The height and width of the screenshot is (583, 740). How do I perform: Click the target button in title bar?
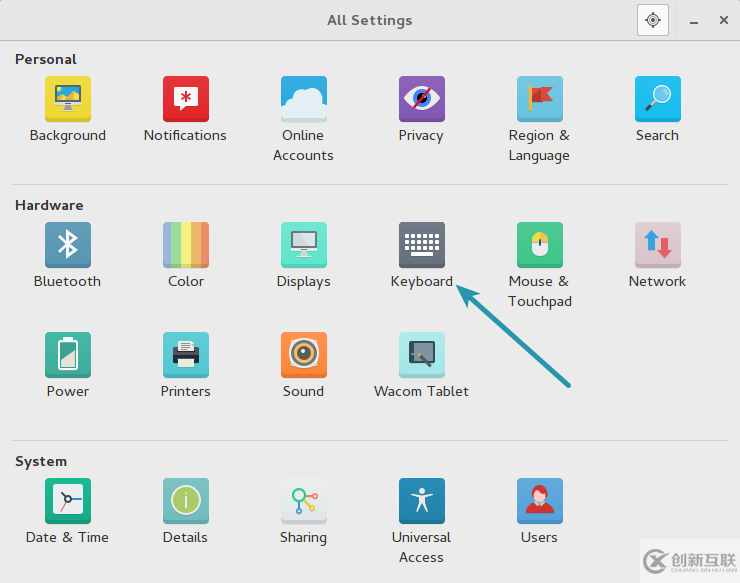653,20
